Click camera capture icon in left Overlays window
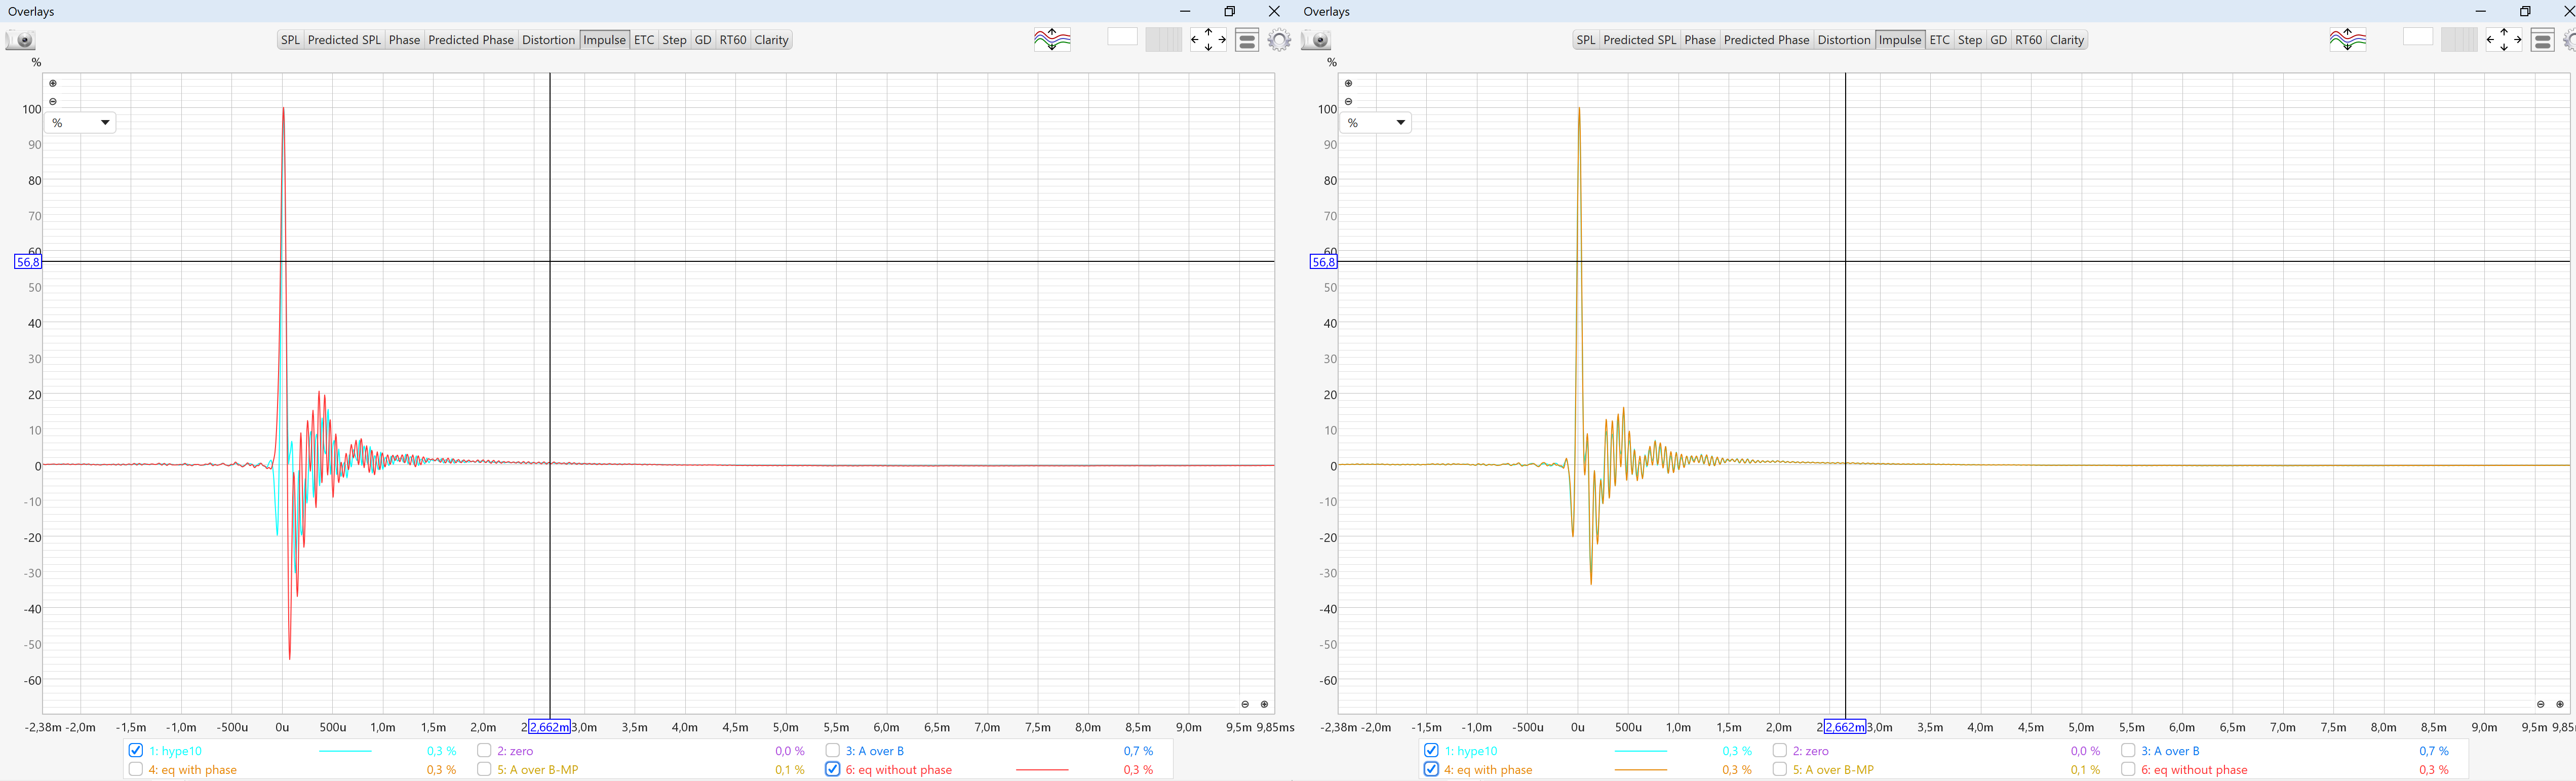 (x=21, y=40)
